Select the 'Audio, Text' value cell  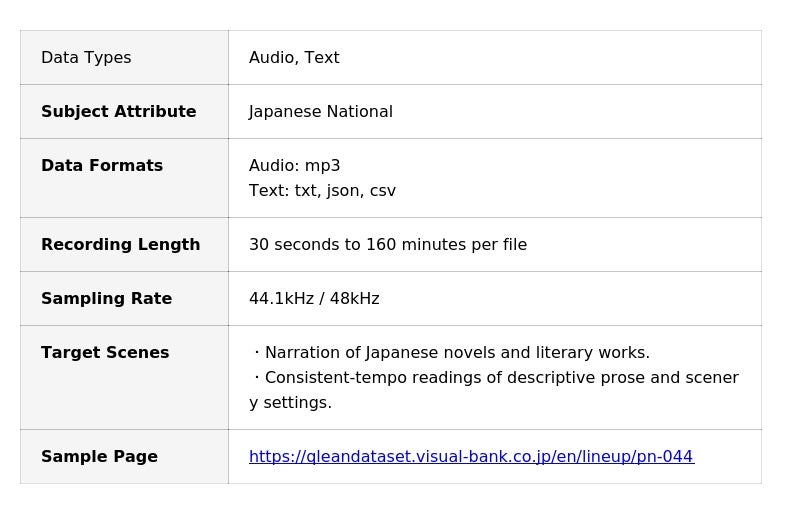pyautogui.click(x=294, y=58)
